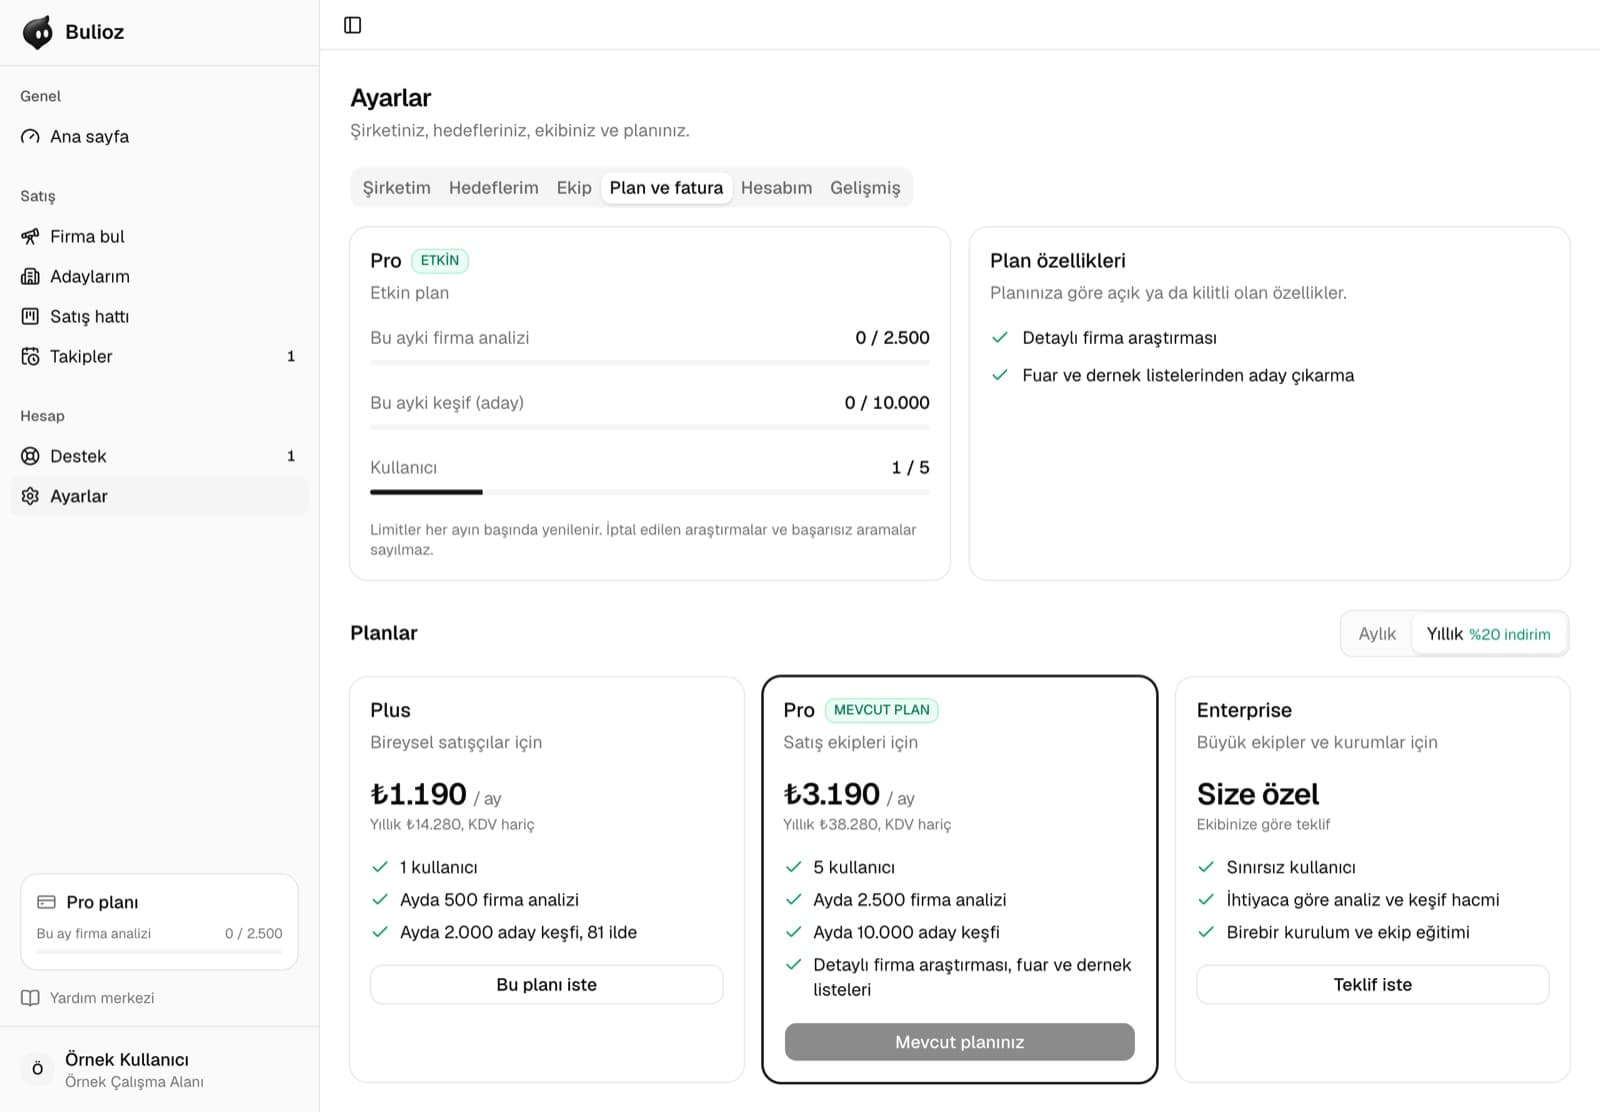This screenshot has width=1600, height=1112.
Task: Switch billing to Aylık
Action: (x=1377, y=634)
